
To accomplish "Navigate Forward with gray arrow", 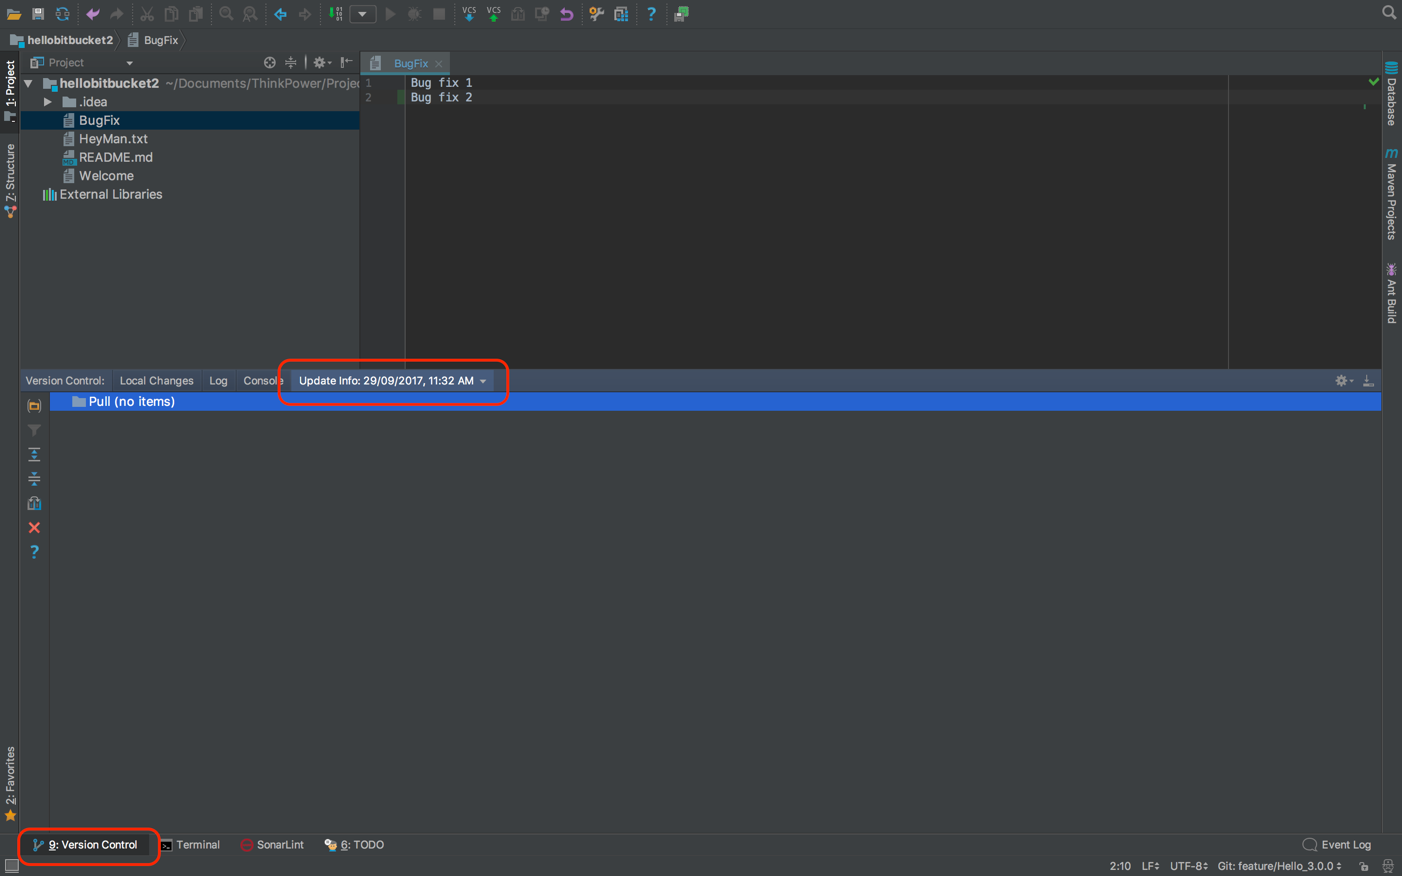I will (x=305, y=14).
